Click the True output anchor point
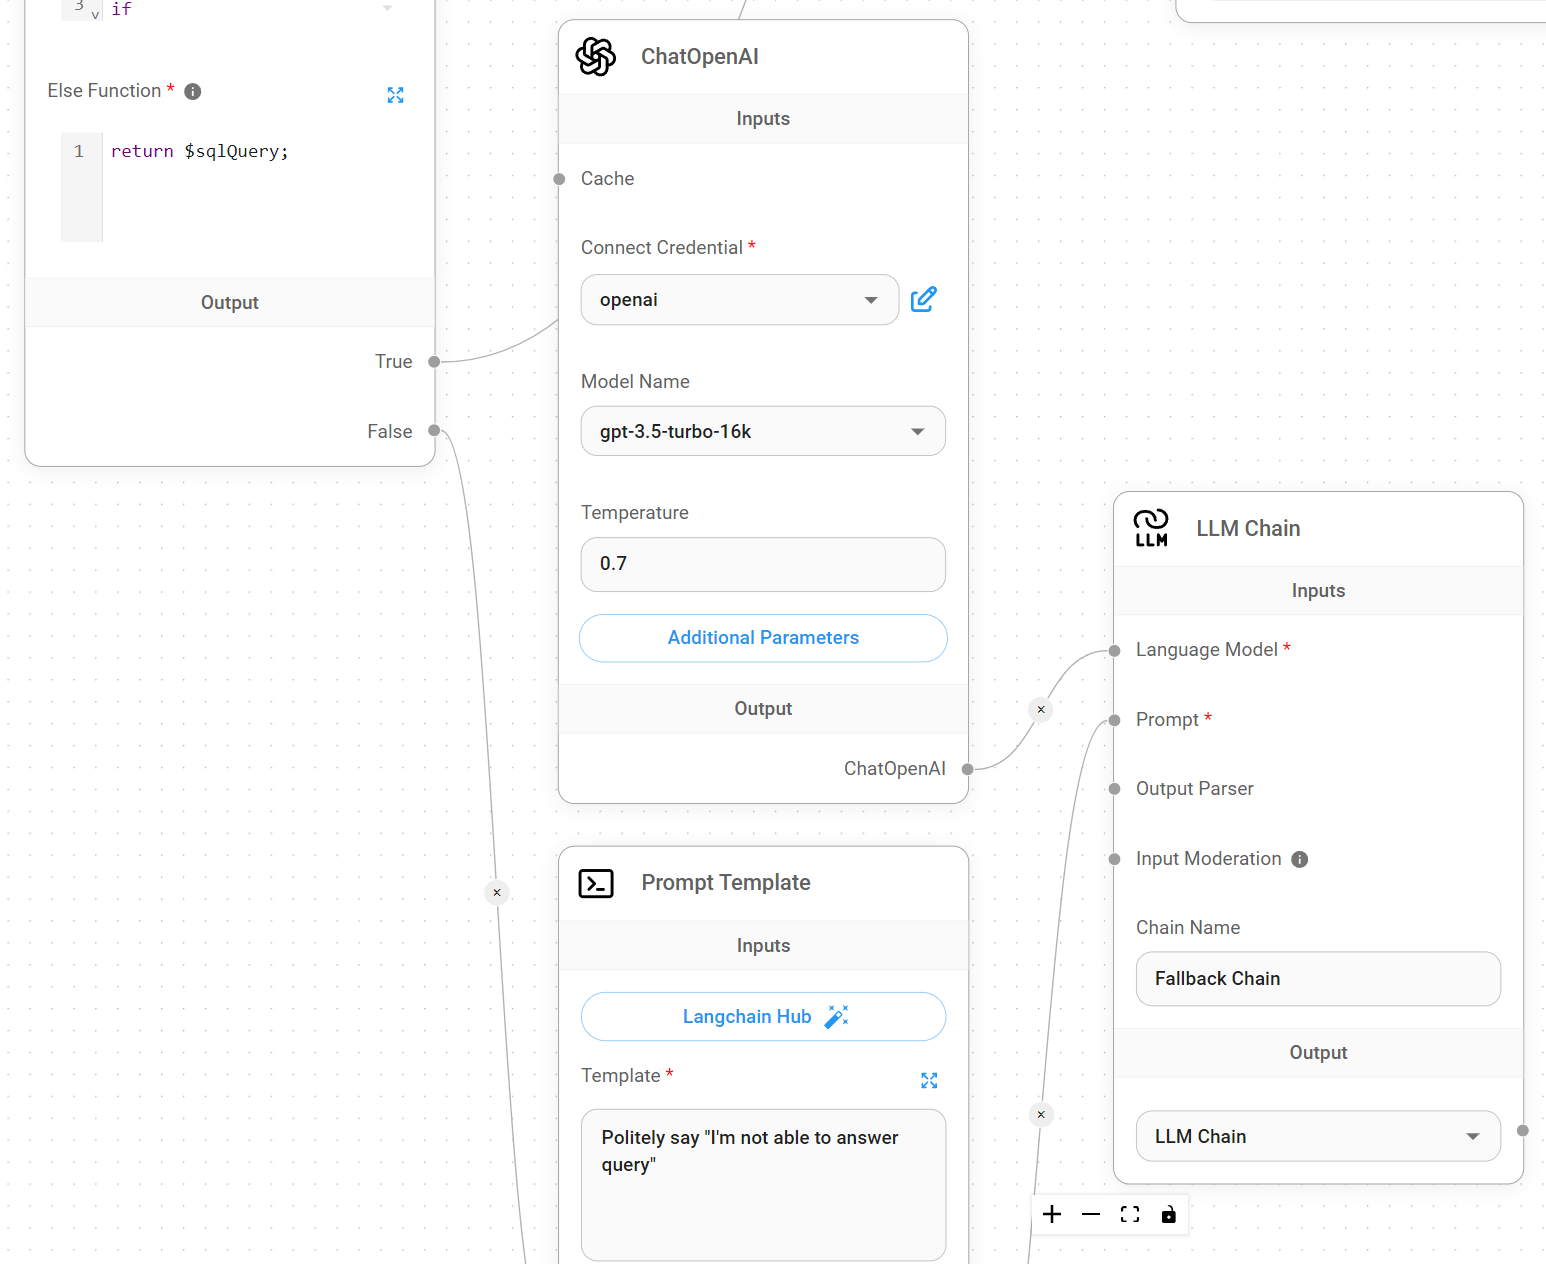Image resolution: width=1546 pixels, height=1264 pixels. 434,362
